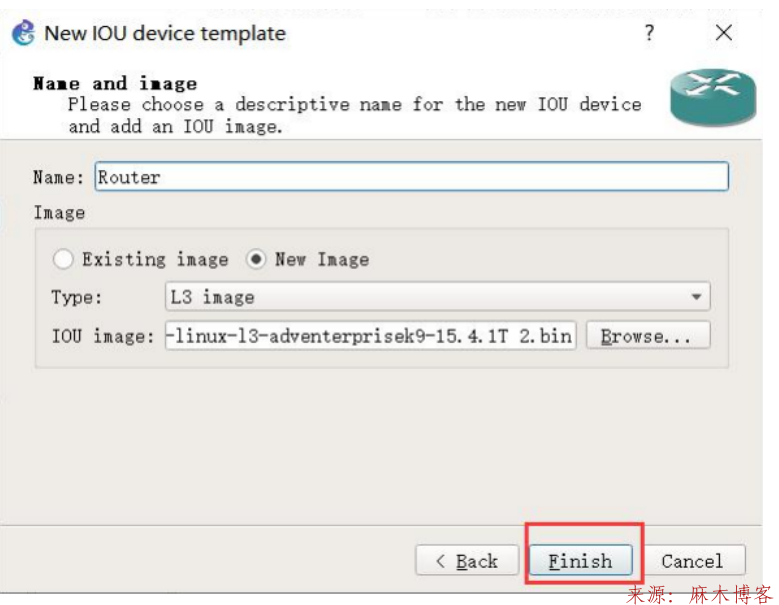Click the Name and image heading
This screenshot has width=779, height=605.
(x=115, y=83)
